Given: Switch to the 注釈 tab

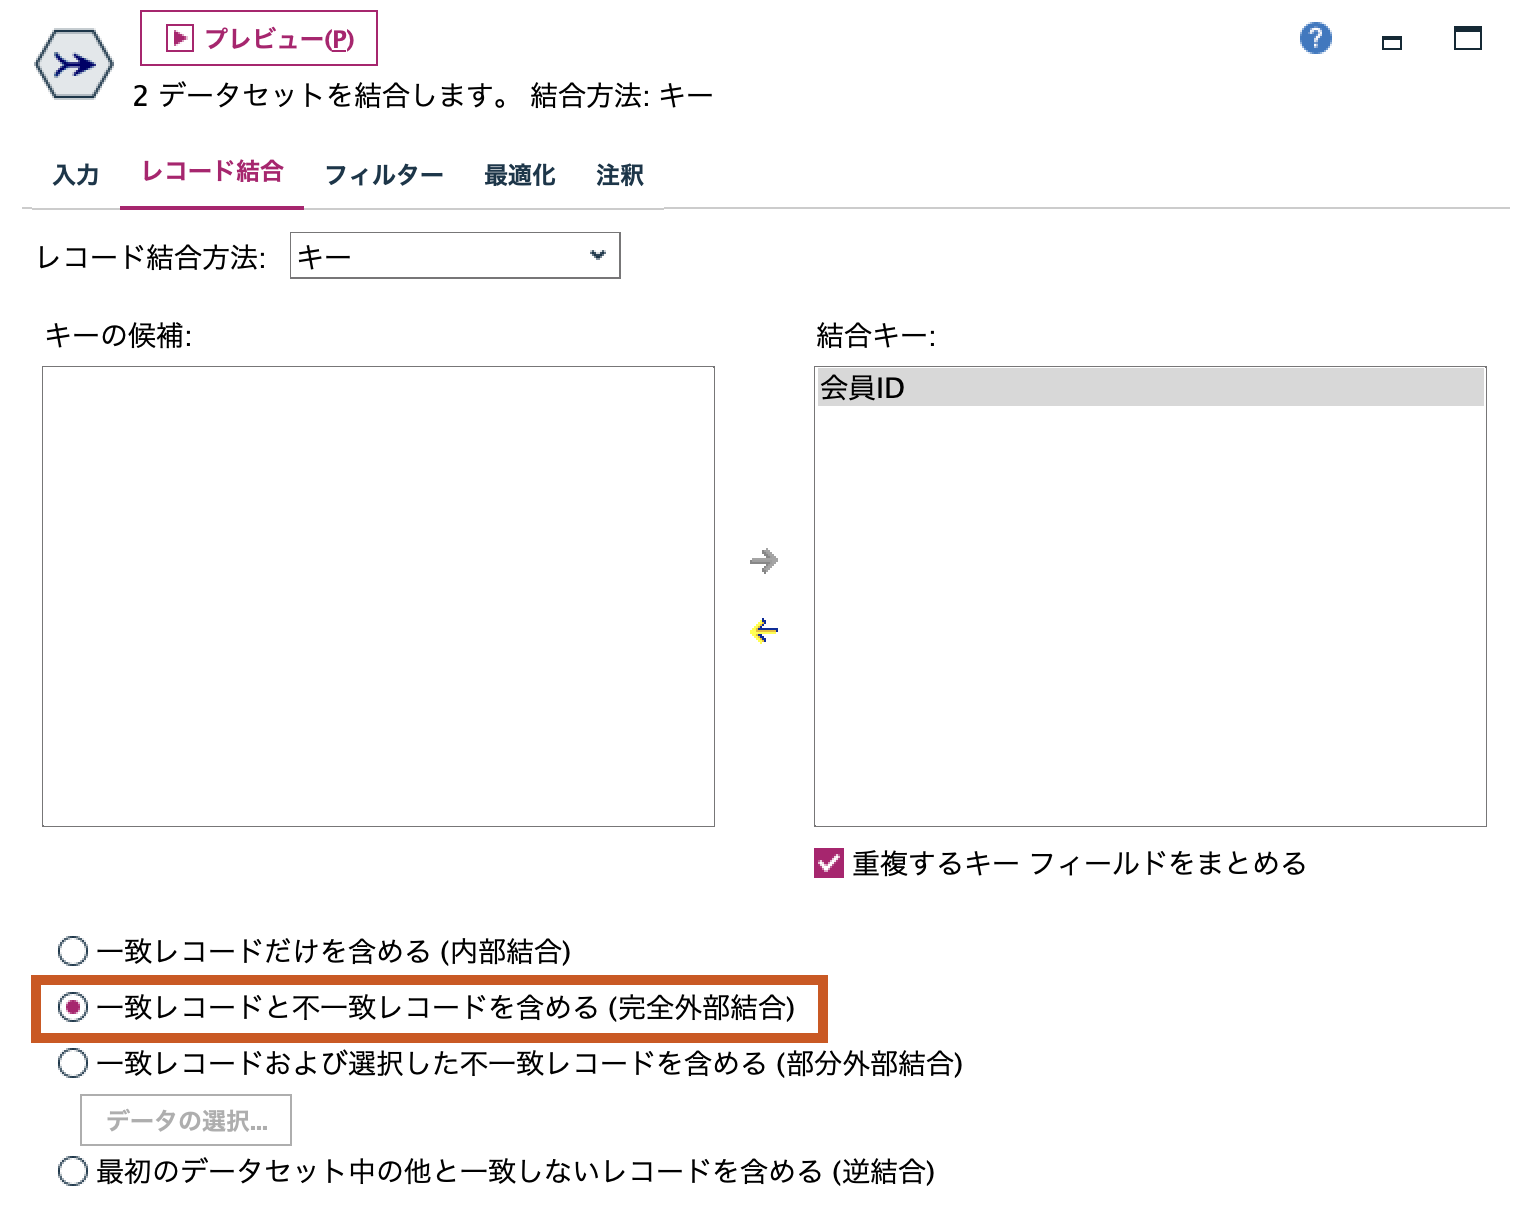Looking at the screenshot, I should [618, 173].
